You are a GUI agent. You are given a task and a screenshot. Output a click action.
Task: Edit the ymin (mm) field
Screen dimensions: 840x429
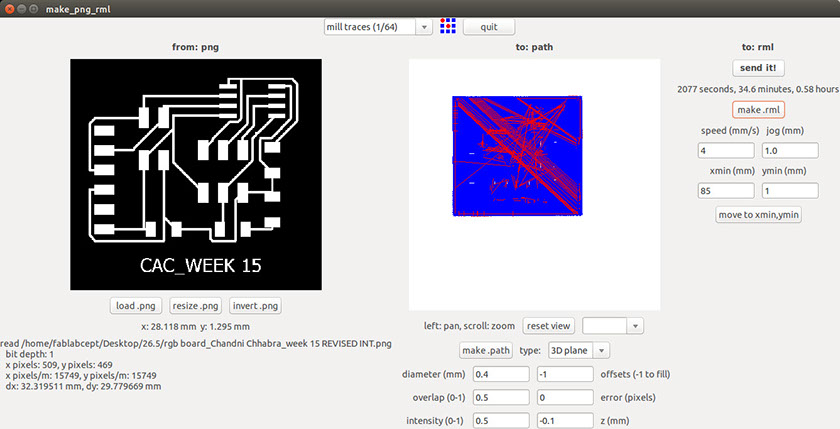click(790, 191)
